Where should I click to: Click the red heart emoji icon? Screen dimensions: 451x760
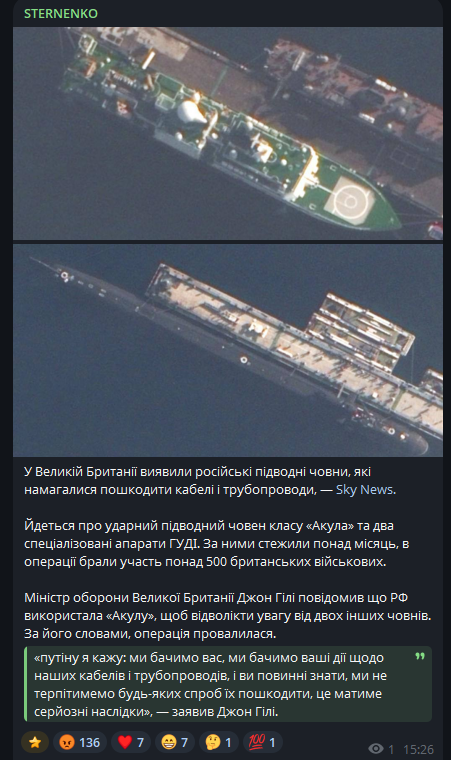[125, 742]
